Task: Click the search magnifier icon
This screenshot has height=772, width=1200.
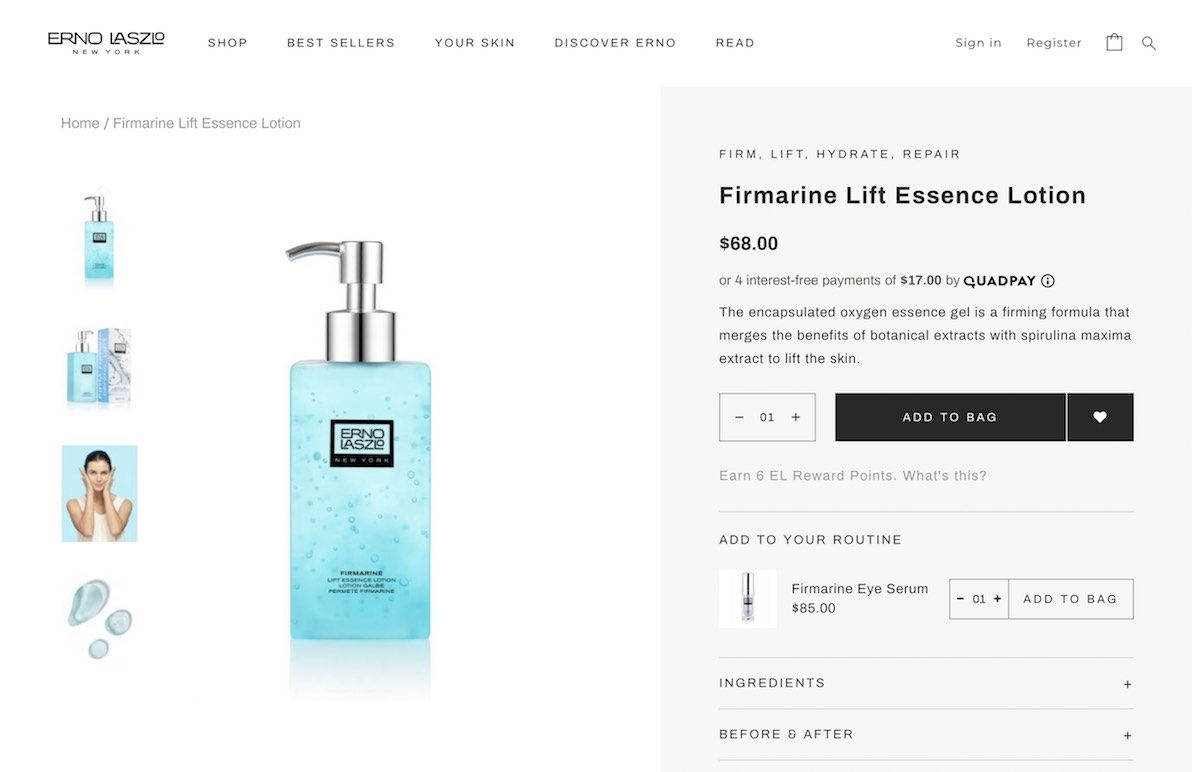Action: pos(1149,43)
